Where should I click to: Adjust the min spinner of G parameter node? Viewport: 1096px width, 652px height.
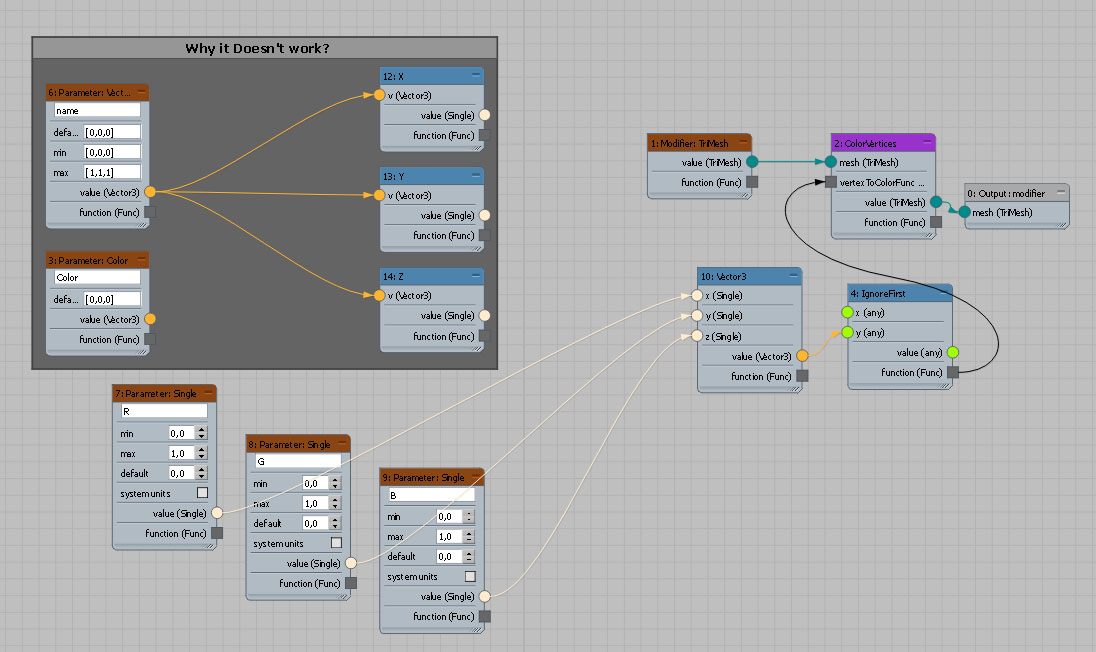tap(336, 483)
